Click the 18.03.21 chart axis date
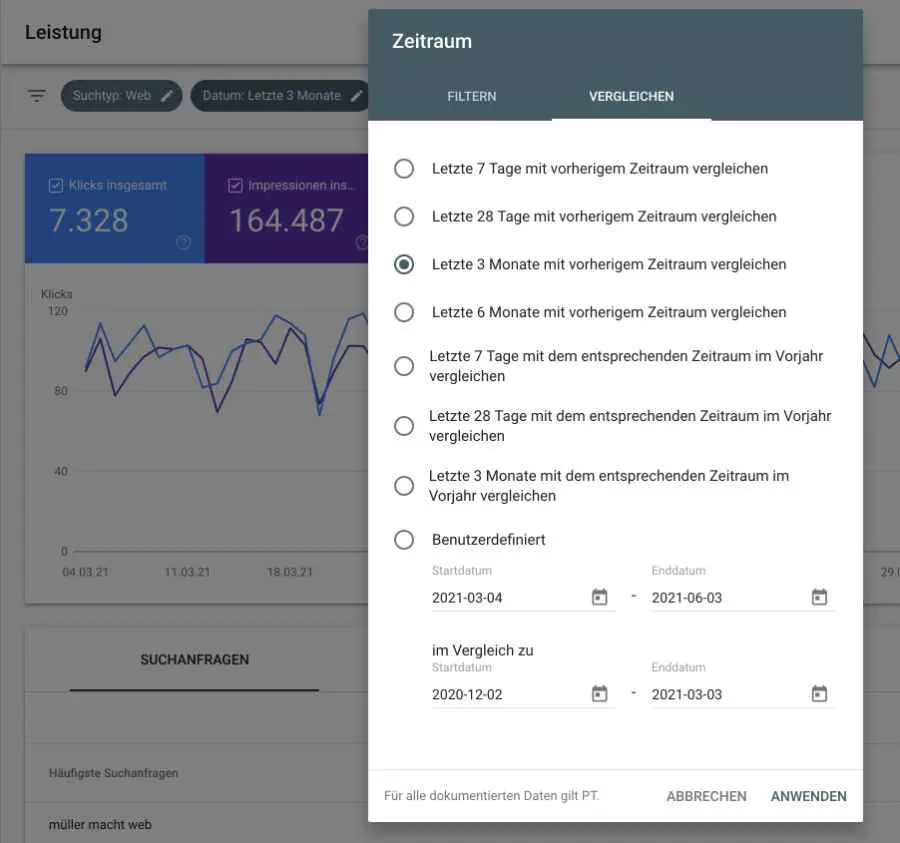900x843 pixels. pos(290,572)
